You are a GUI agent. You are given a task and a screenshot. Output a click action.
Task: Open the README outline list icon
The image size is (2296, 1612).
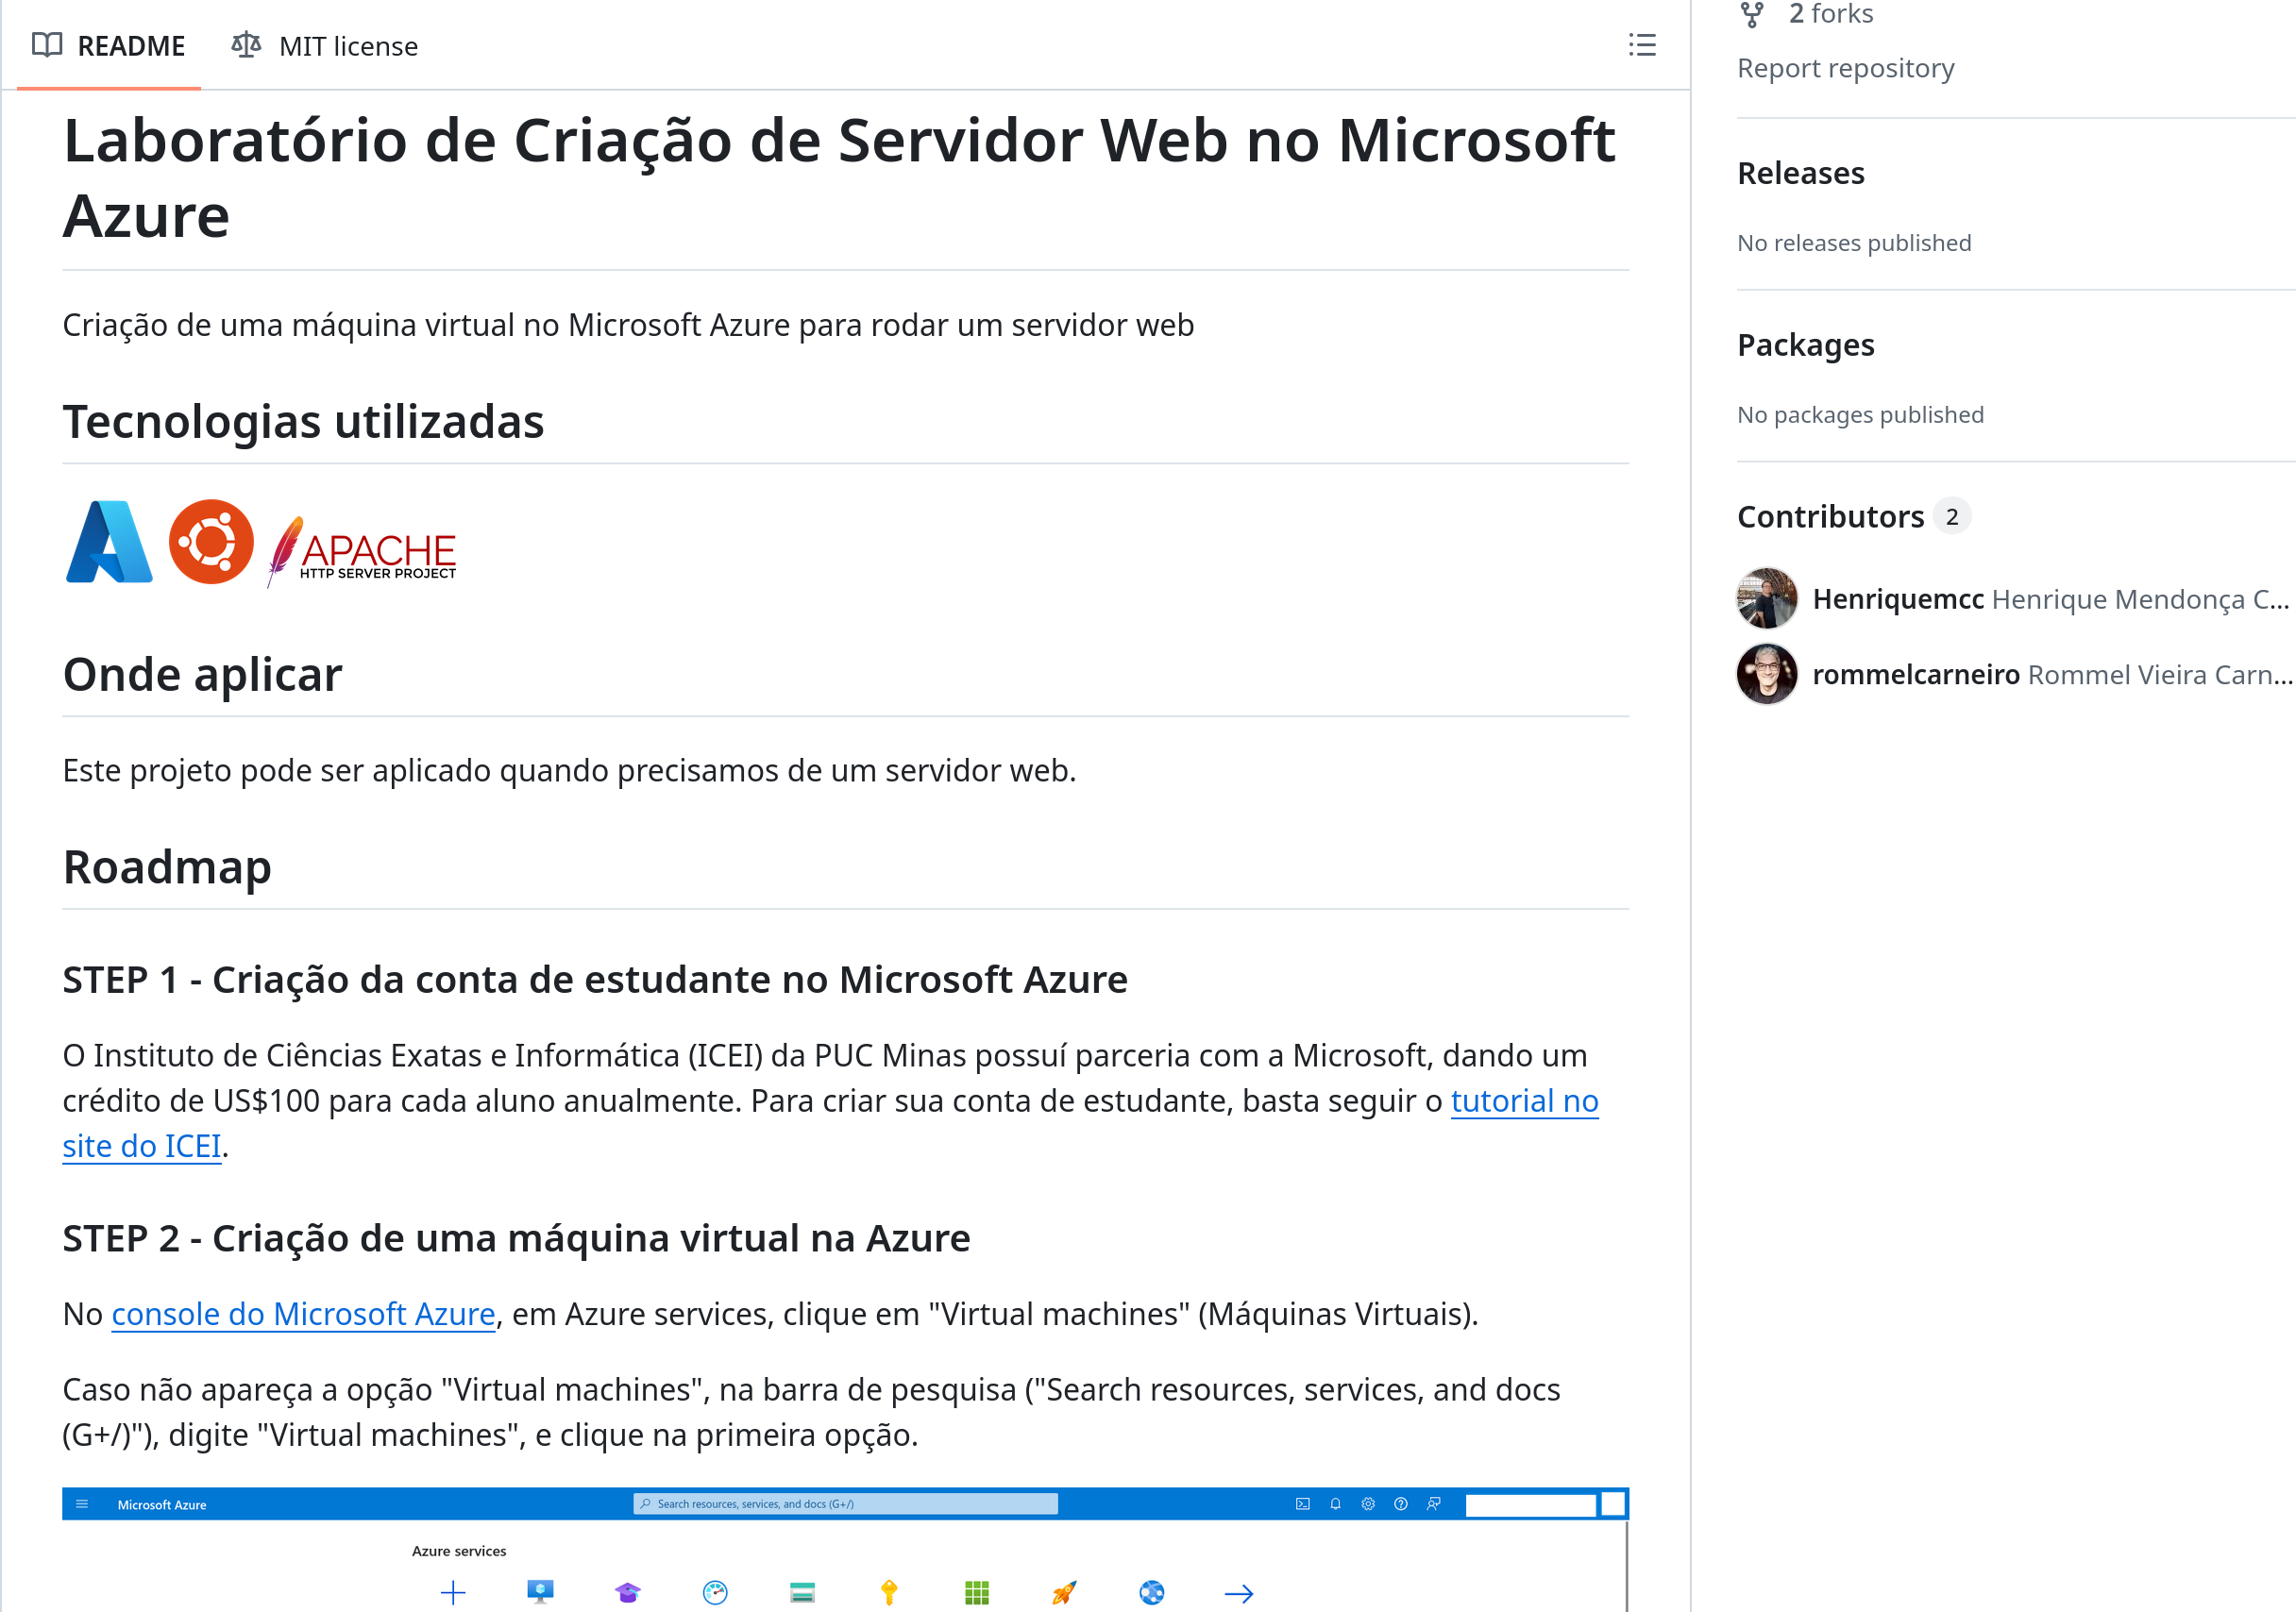point(1643,45)
